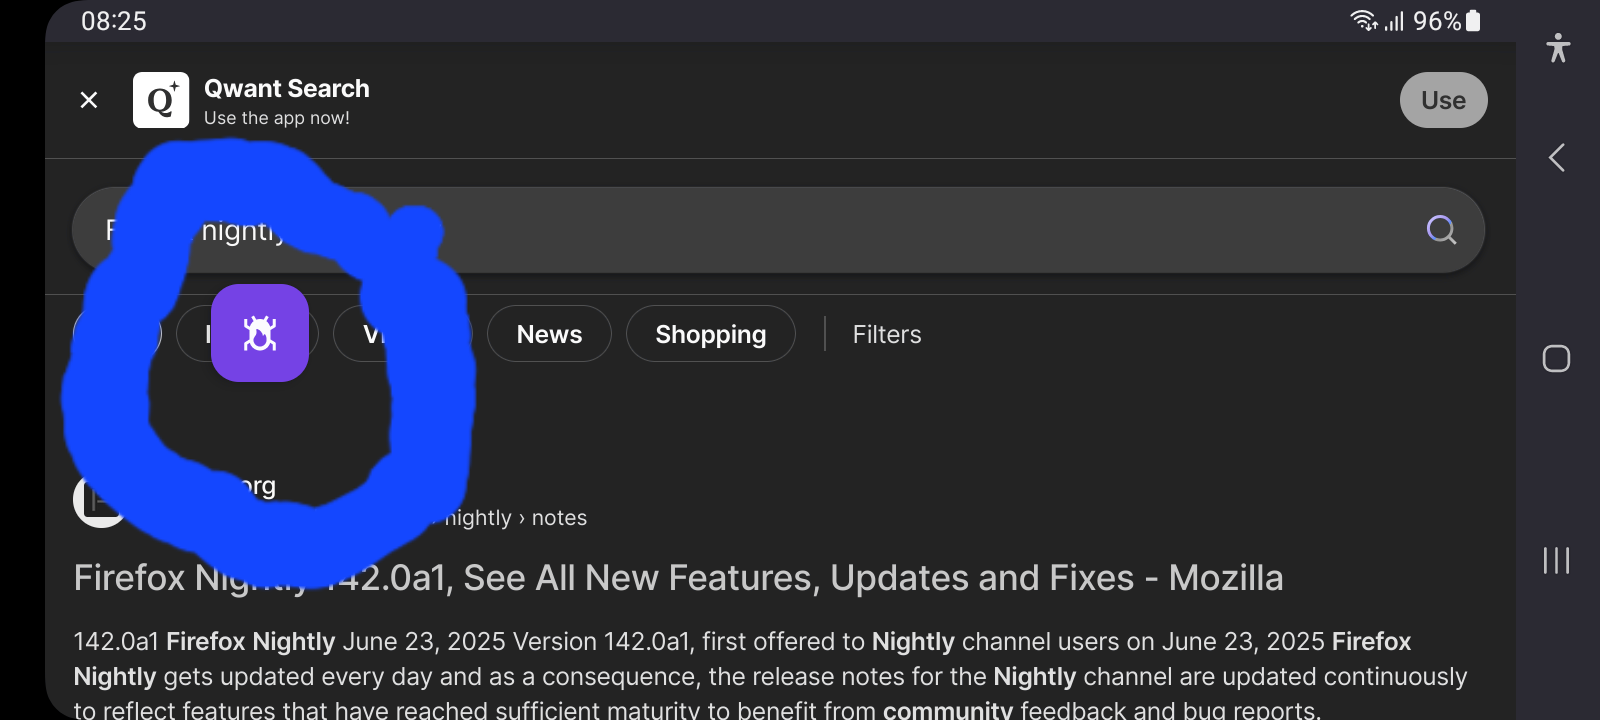
Task: Tap the Android home navigation button
Action: coord(1556,358)
